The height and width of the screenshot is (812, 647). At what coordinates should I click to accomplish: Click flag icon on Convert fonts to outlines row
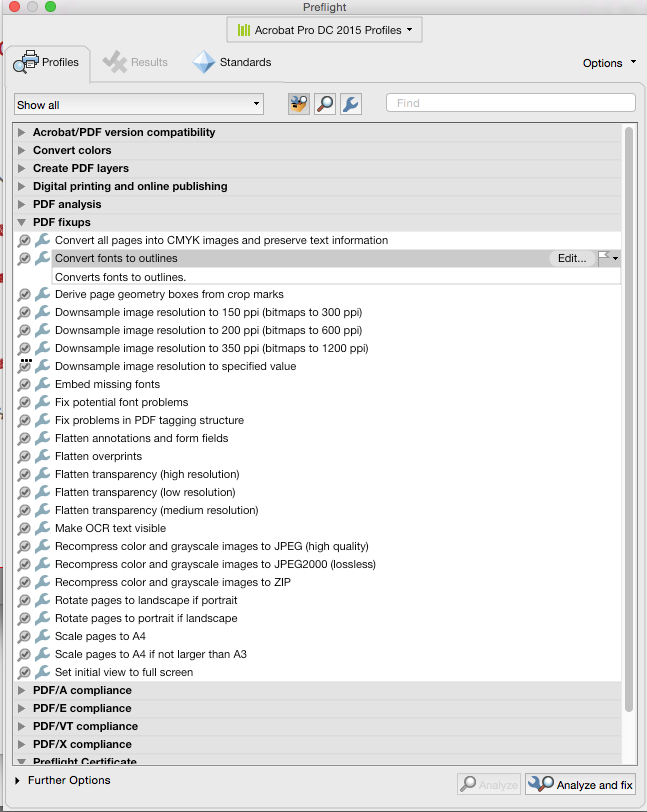[603, 258]
